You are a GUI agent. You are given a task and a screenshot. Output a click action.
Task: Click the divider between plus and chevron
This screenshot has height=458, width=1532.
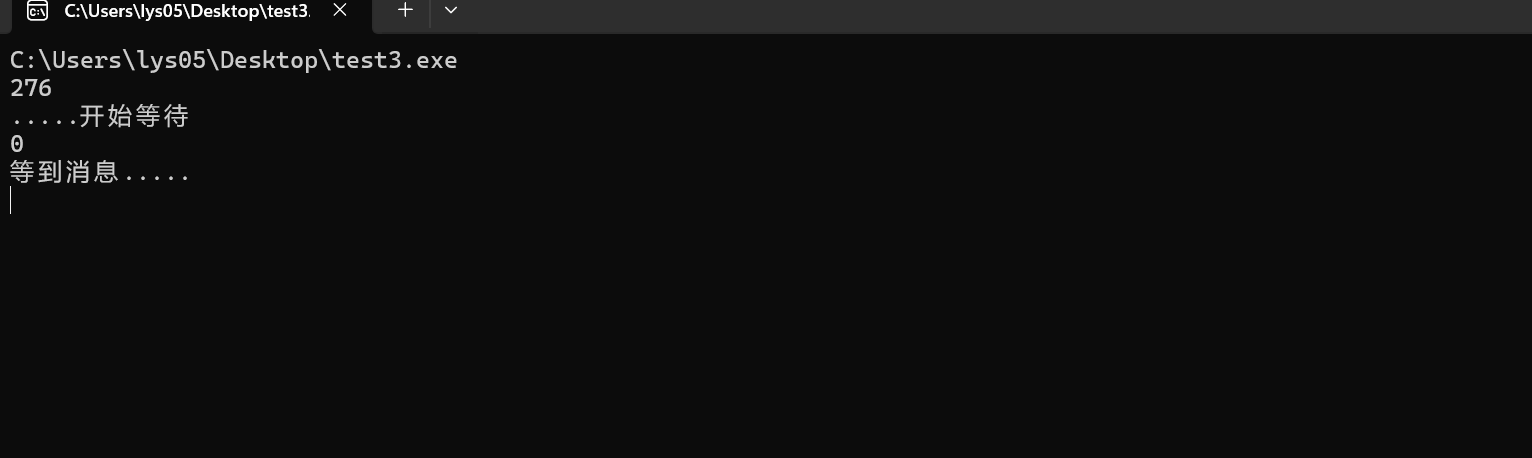[x=431, y=11]
